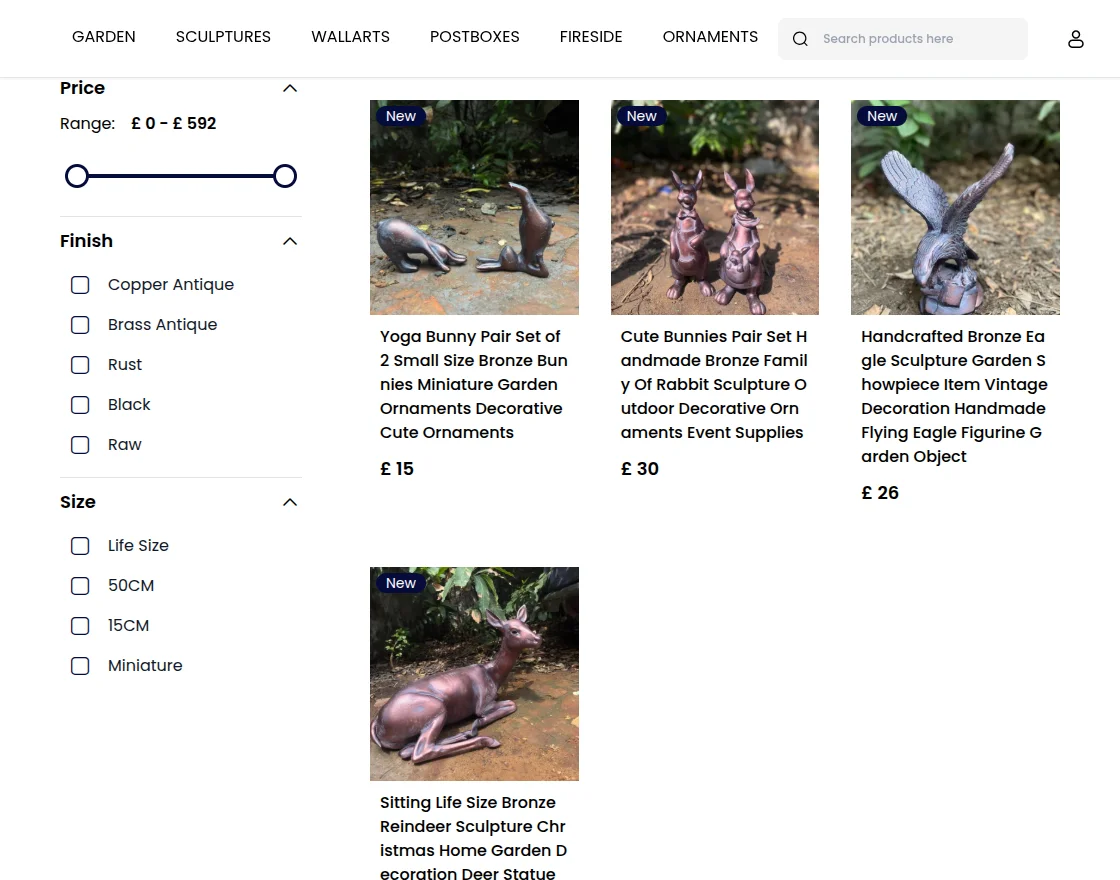
Task: Collapse the Finish filter section
Action: click(x=290, y=241)
